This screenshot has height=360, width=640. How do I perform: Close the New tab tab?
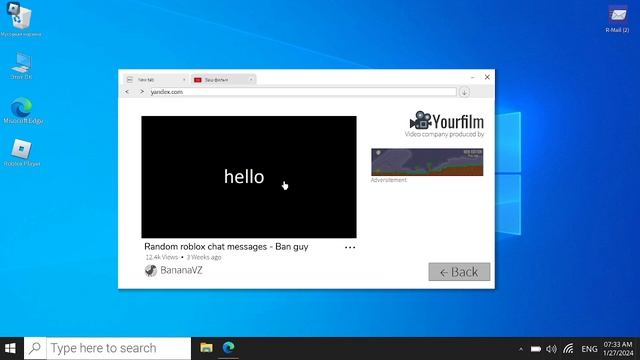[184, 80]
